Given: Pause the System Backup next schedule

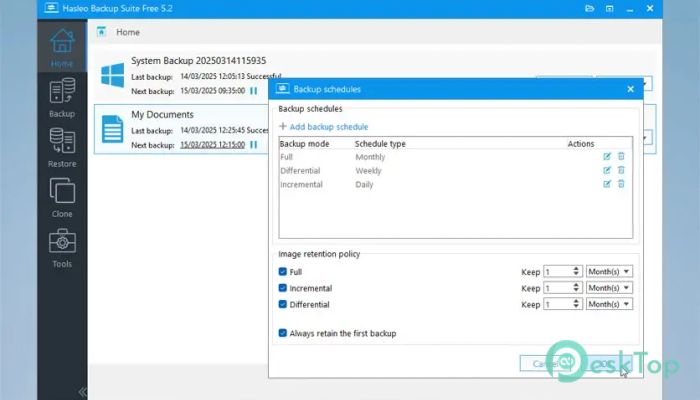Looking at the screenshot, I should (x=254, y=91).
